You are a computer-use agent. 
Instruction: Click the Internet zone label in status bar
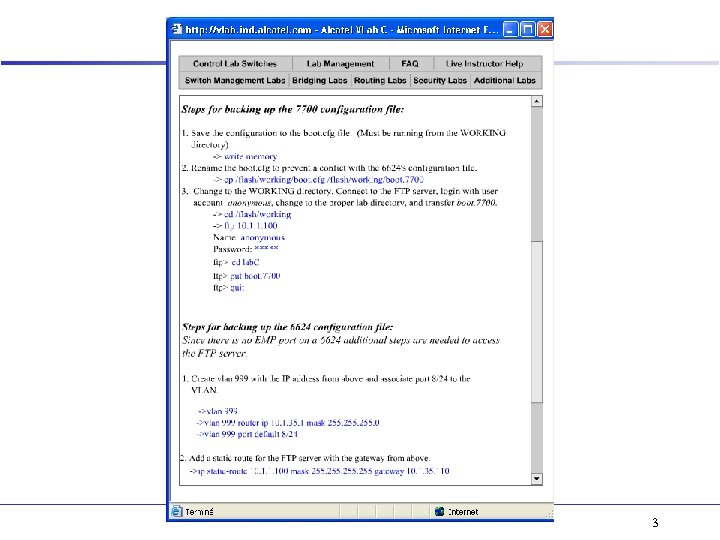463,512
